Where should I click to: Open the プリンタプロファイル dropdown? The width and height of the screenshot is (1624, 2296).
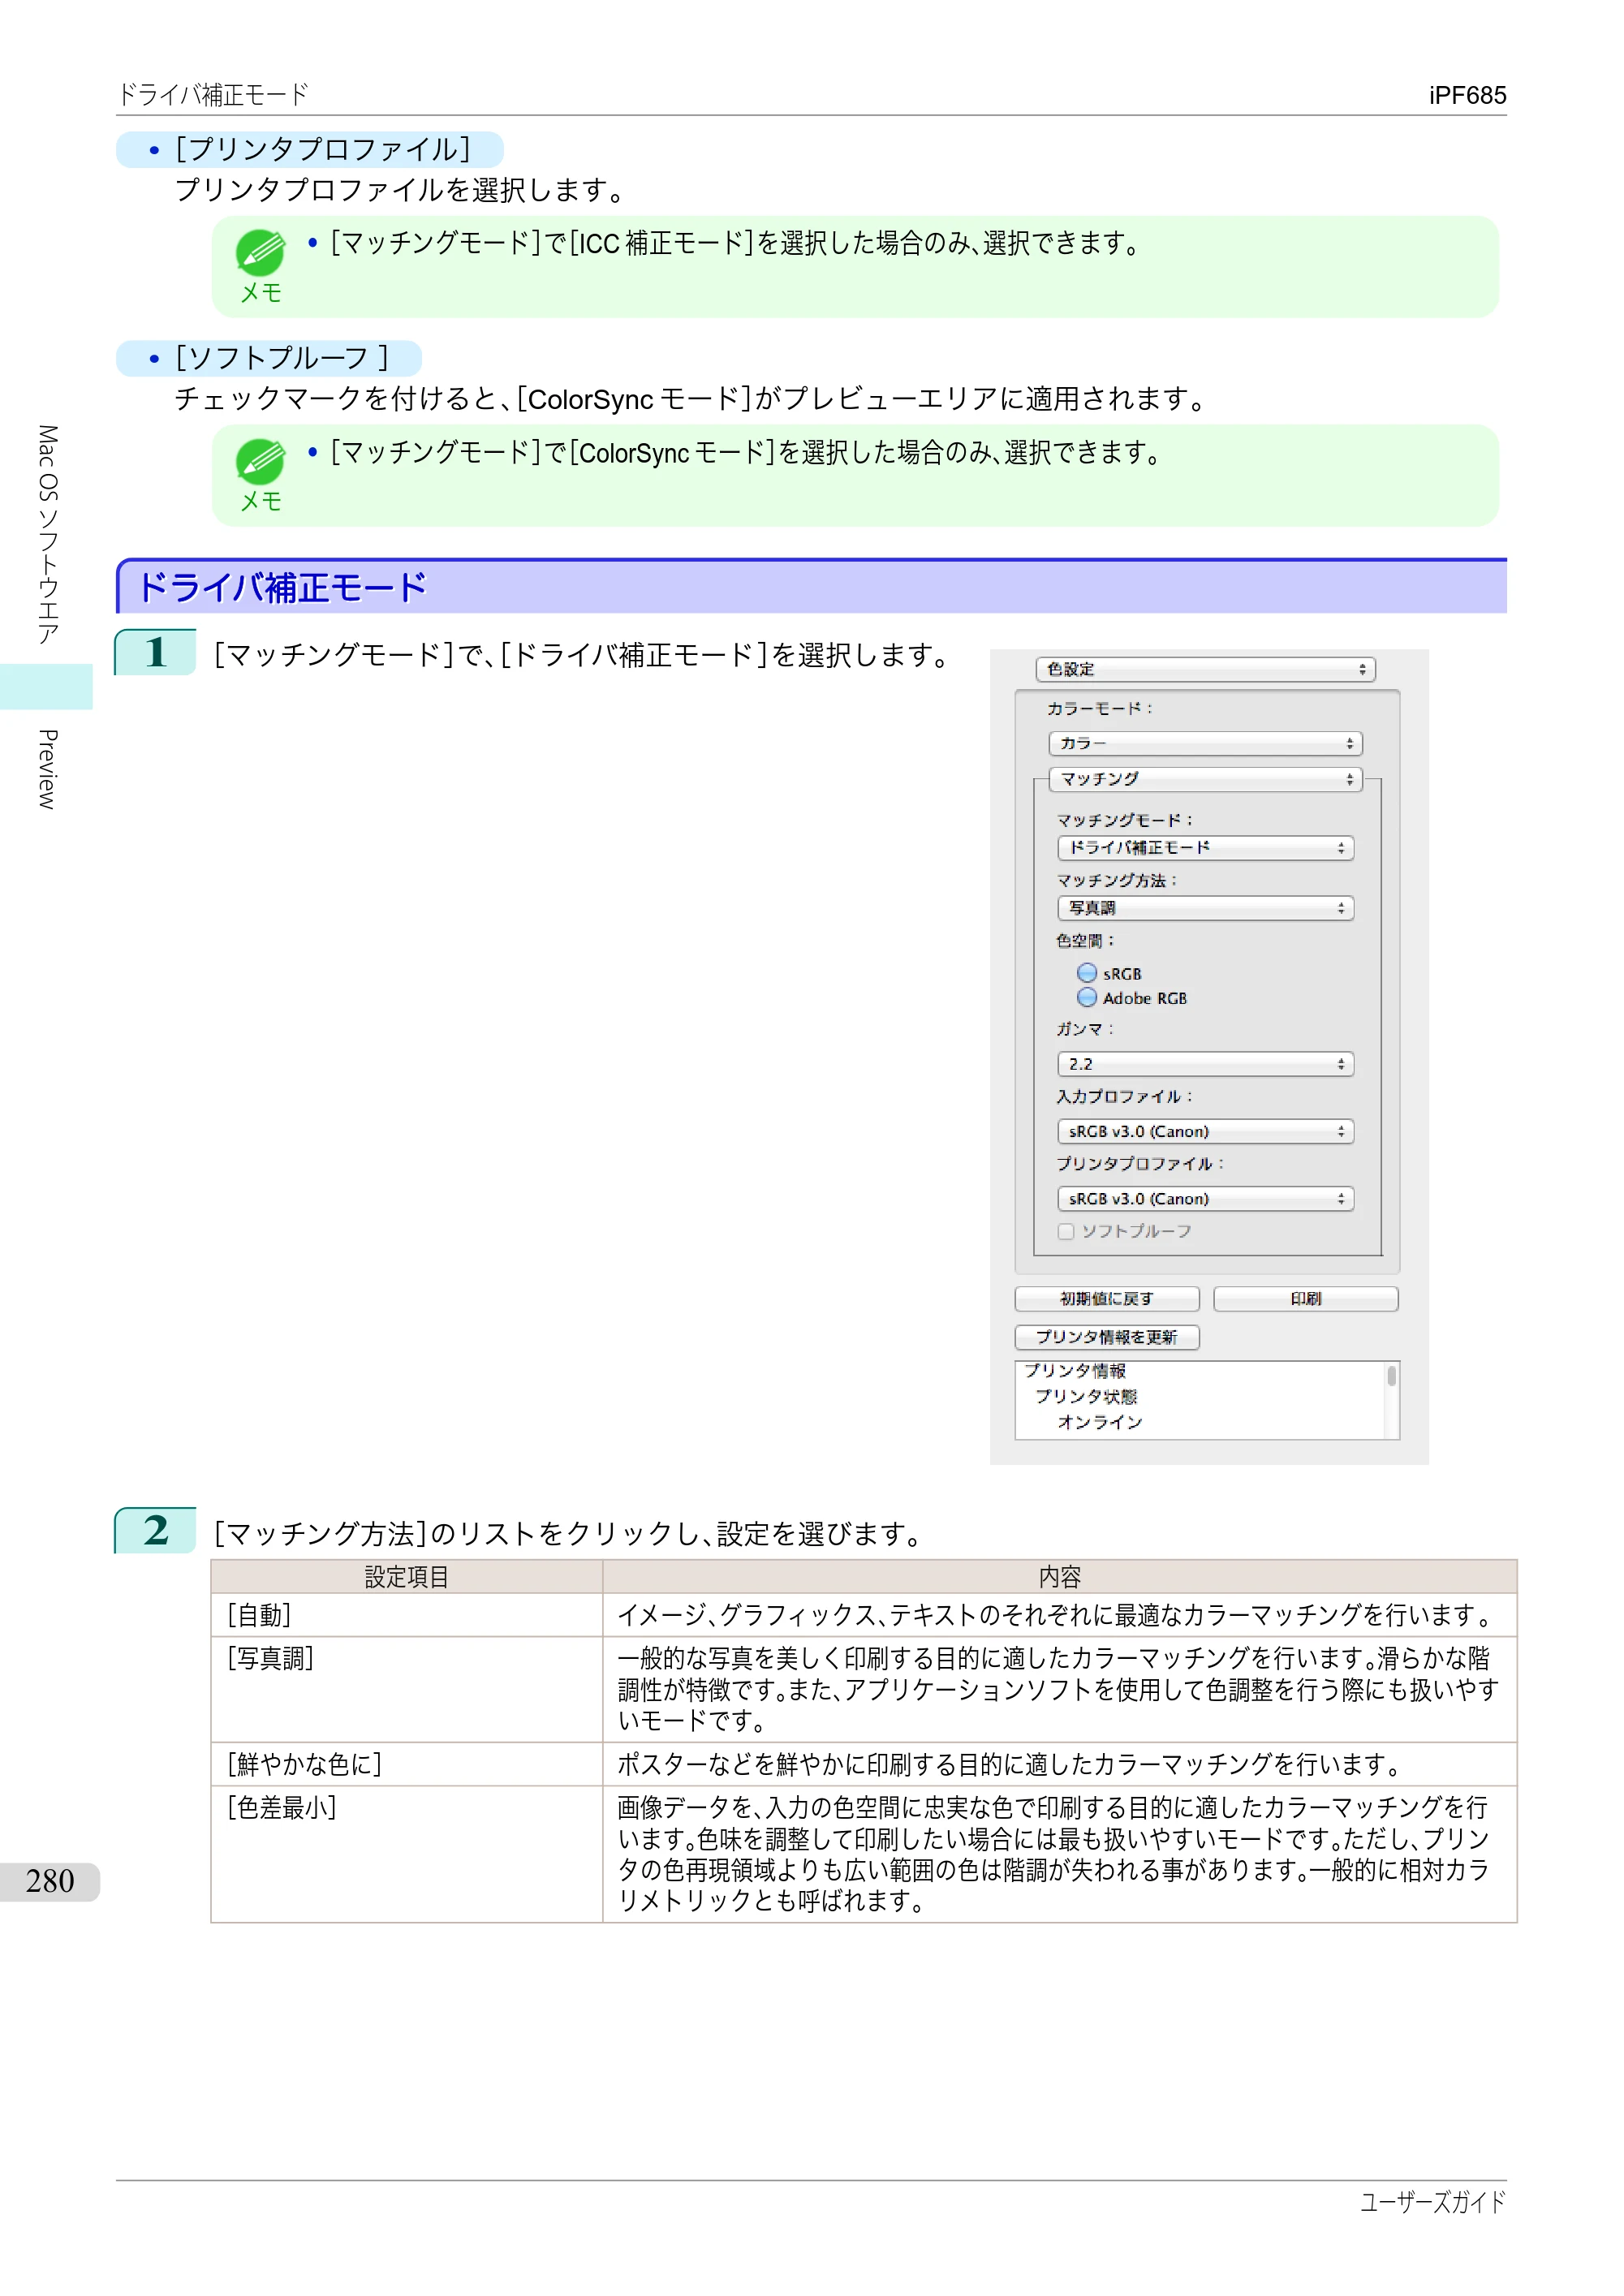(1205, 1198)
